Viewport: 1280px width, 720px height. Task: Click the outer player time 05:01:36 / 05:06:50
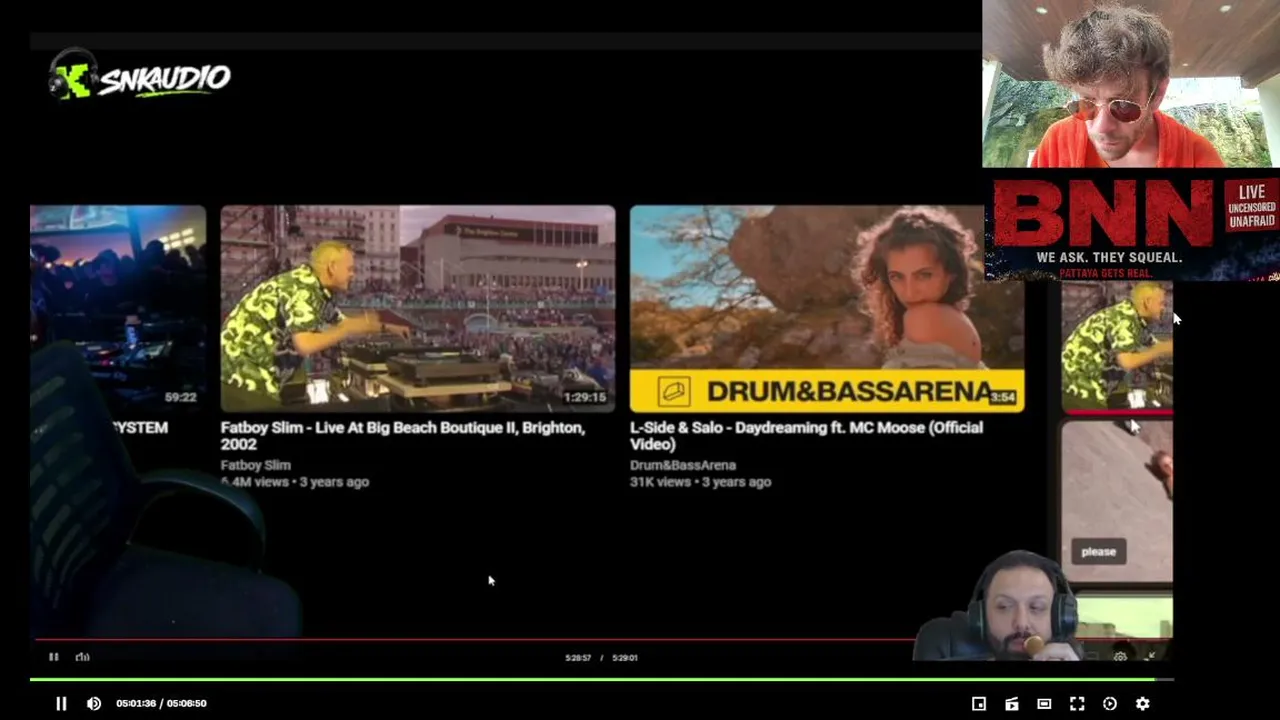pos(161,703)
